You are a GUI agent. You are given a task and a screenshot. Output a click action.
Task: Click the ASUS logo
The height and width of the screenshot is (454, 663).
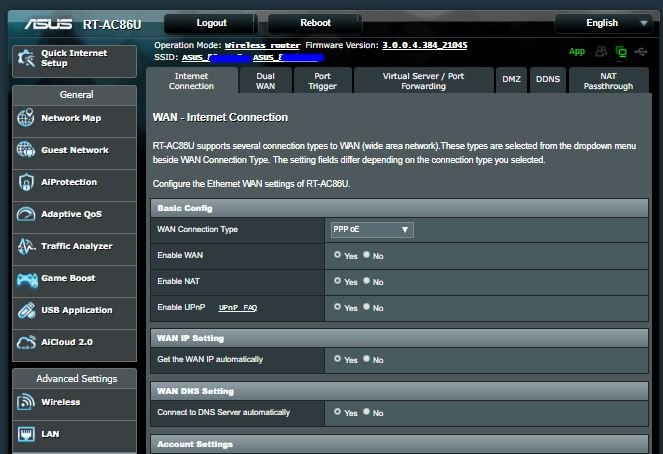pyautogui.click(x=48, y=24)
